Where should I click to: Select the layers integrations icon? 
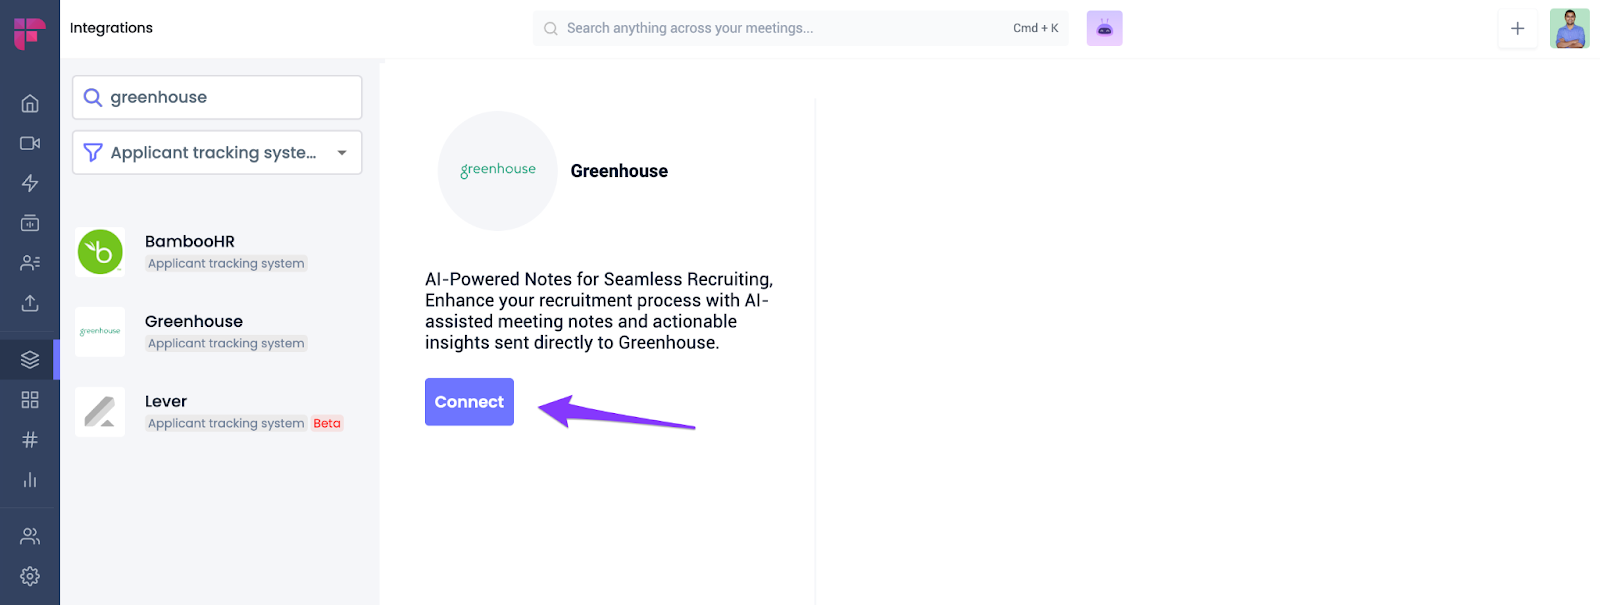(x=30, y=360)
